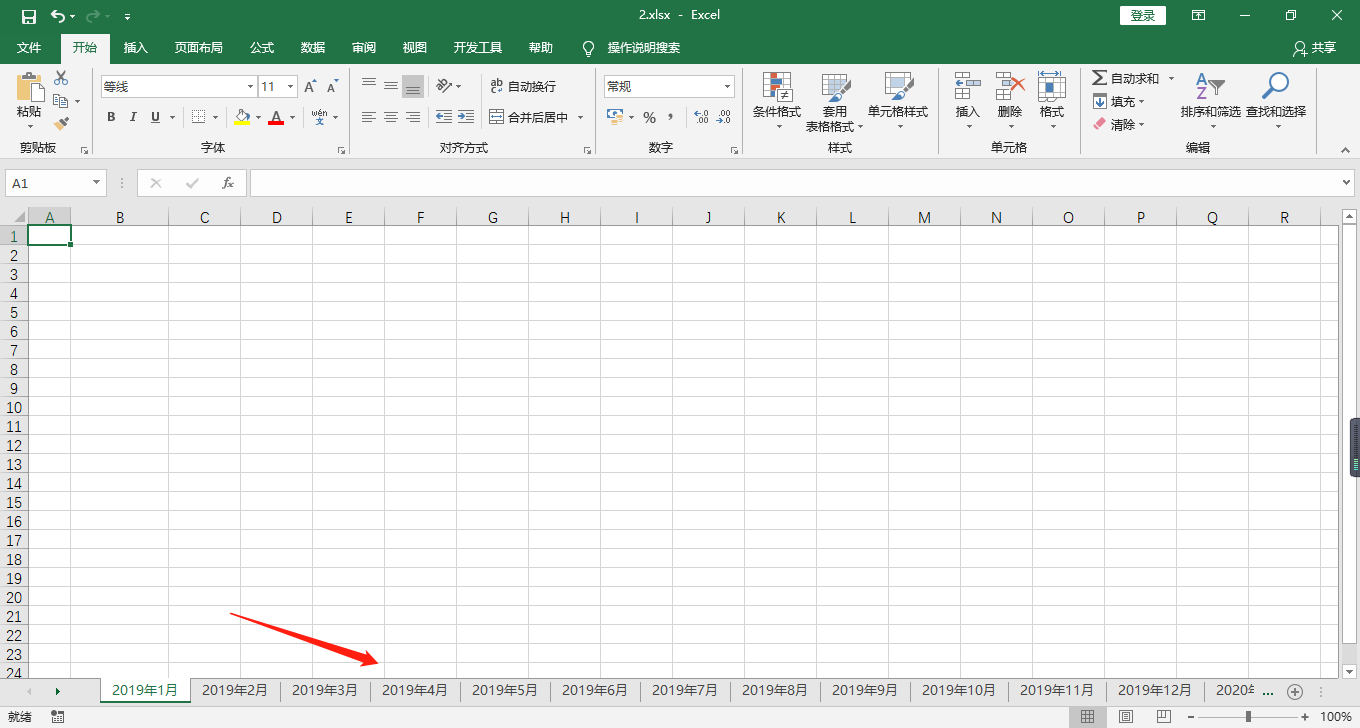This screenshot has height=728, width=1360.
Task: Open the File (文件) tab
Action: click(x=29, y=47)
